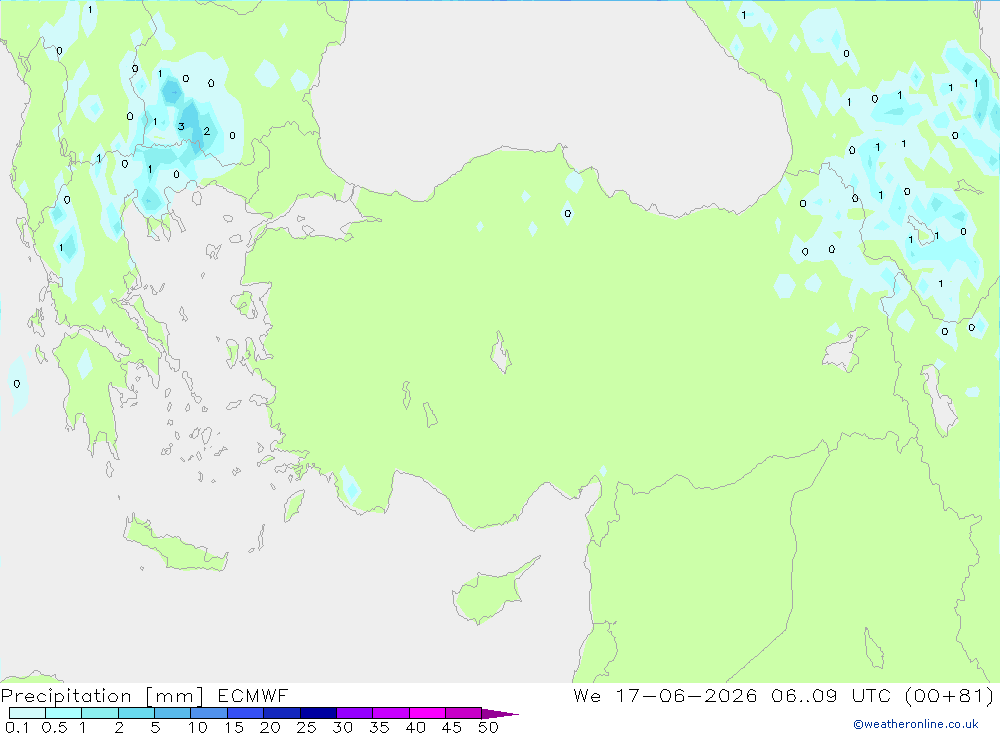The image size is (1000, 733).
Task: Select the 45–50 mm legend color box
Action: pos(464,713)
